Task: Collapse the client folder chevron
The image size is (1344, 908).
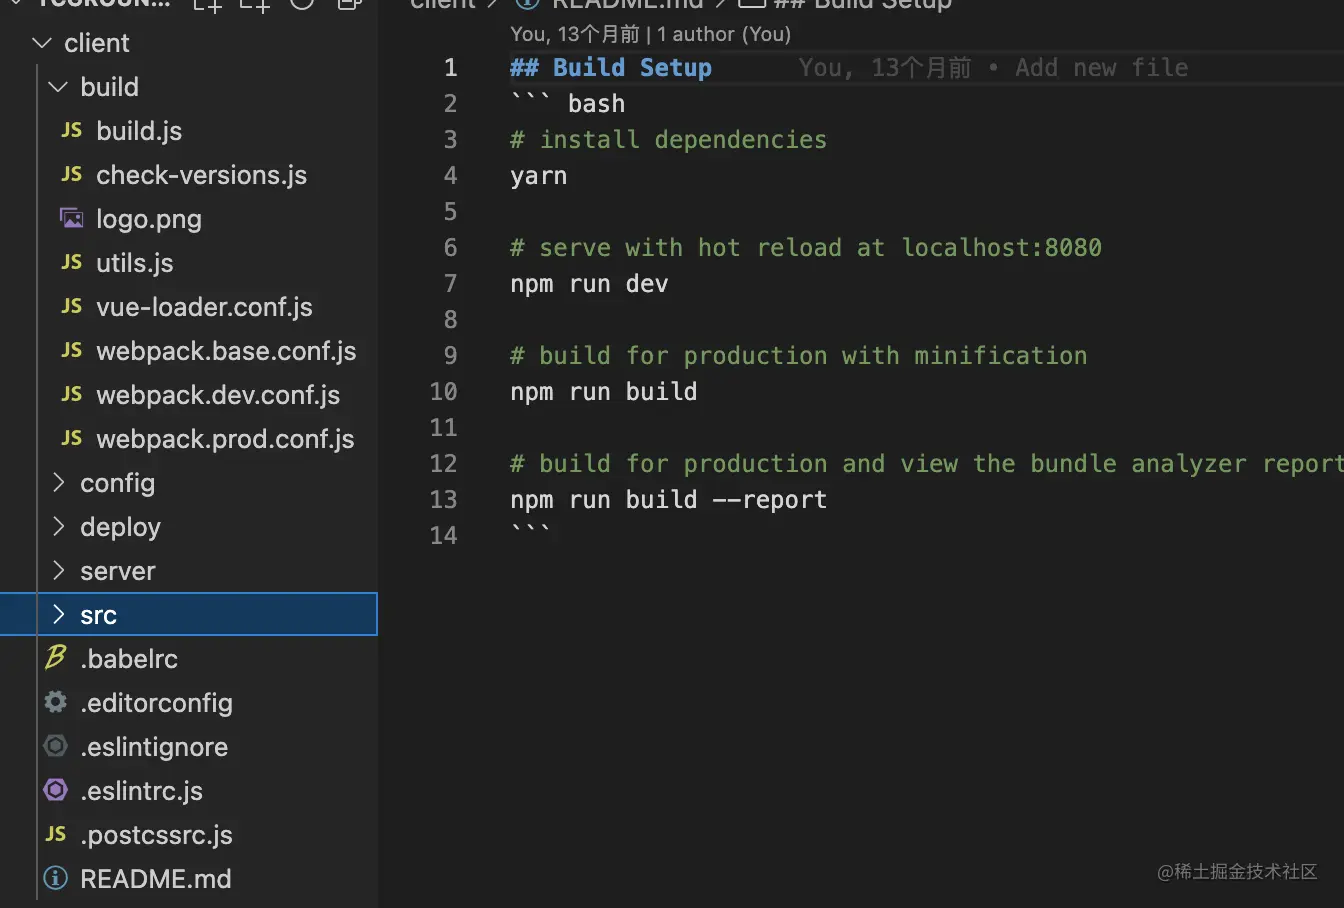Action: 42,43
